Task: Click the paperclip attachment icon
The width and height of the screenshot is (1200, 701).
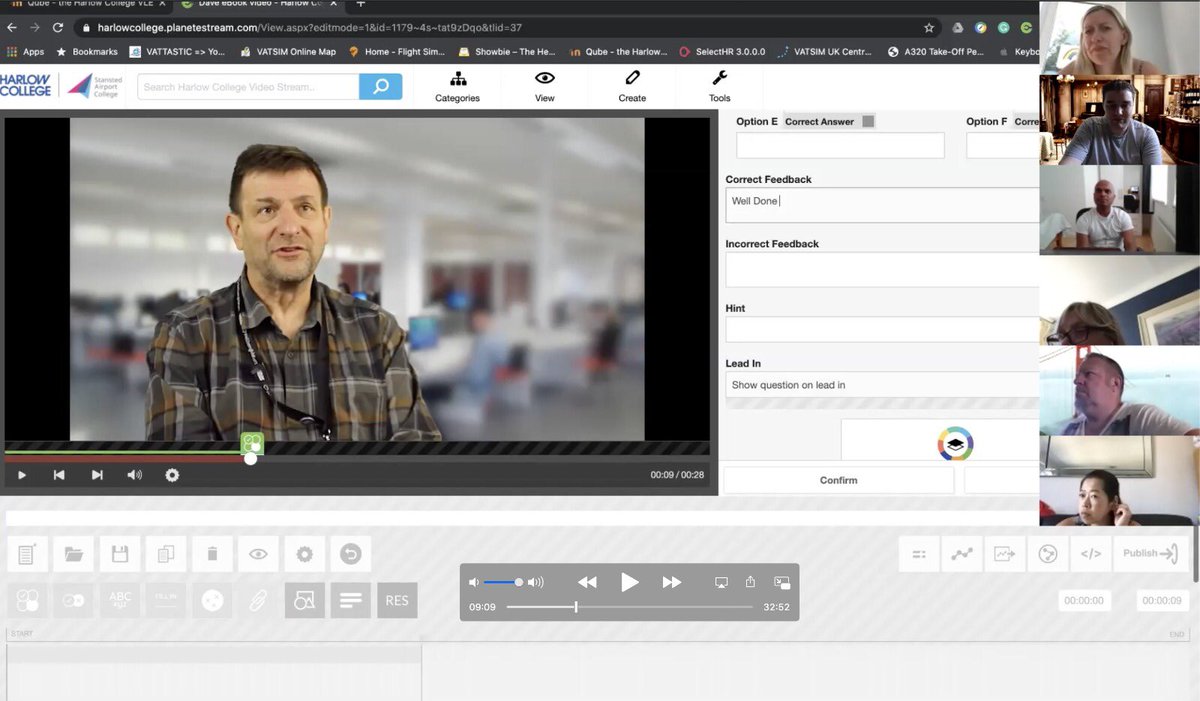Action: pyautogui.click(x=258, y=600)
